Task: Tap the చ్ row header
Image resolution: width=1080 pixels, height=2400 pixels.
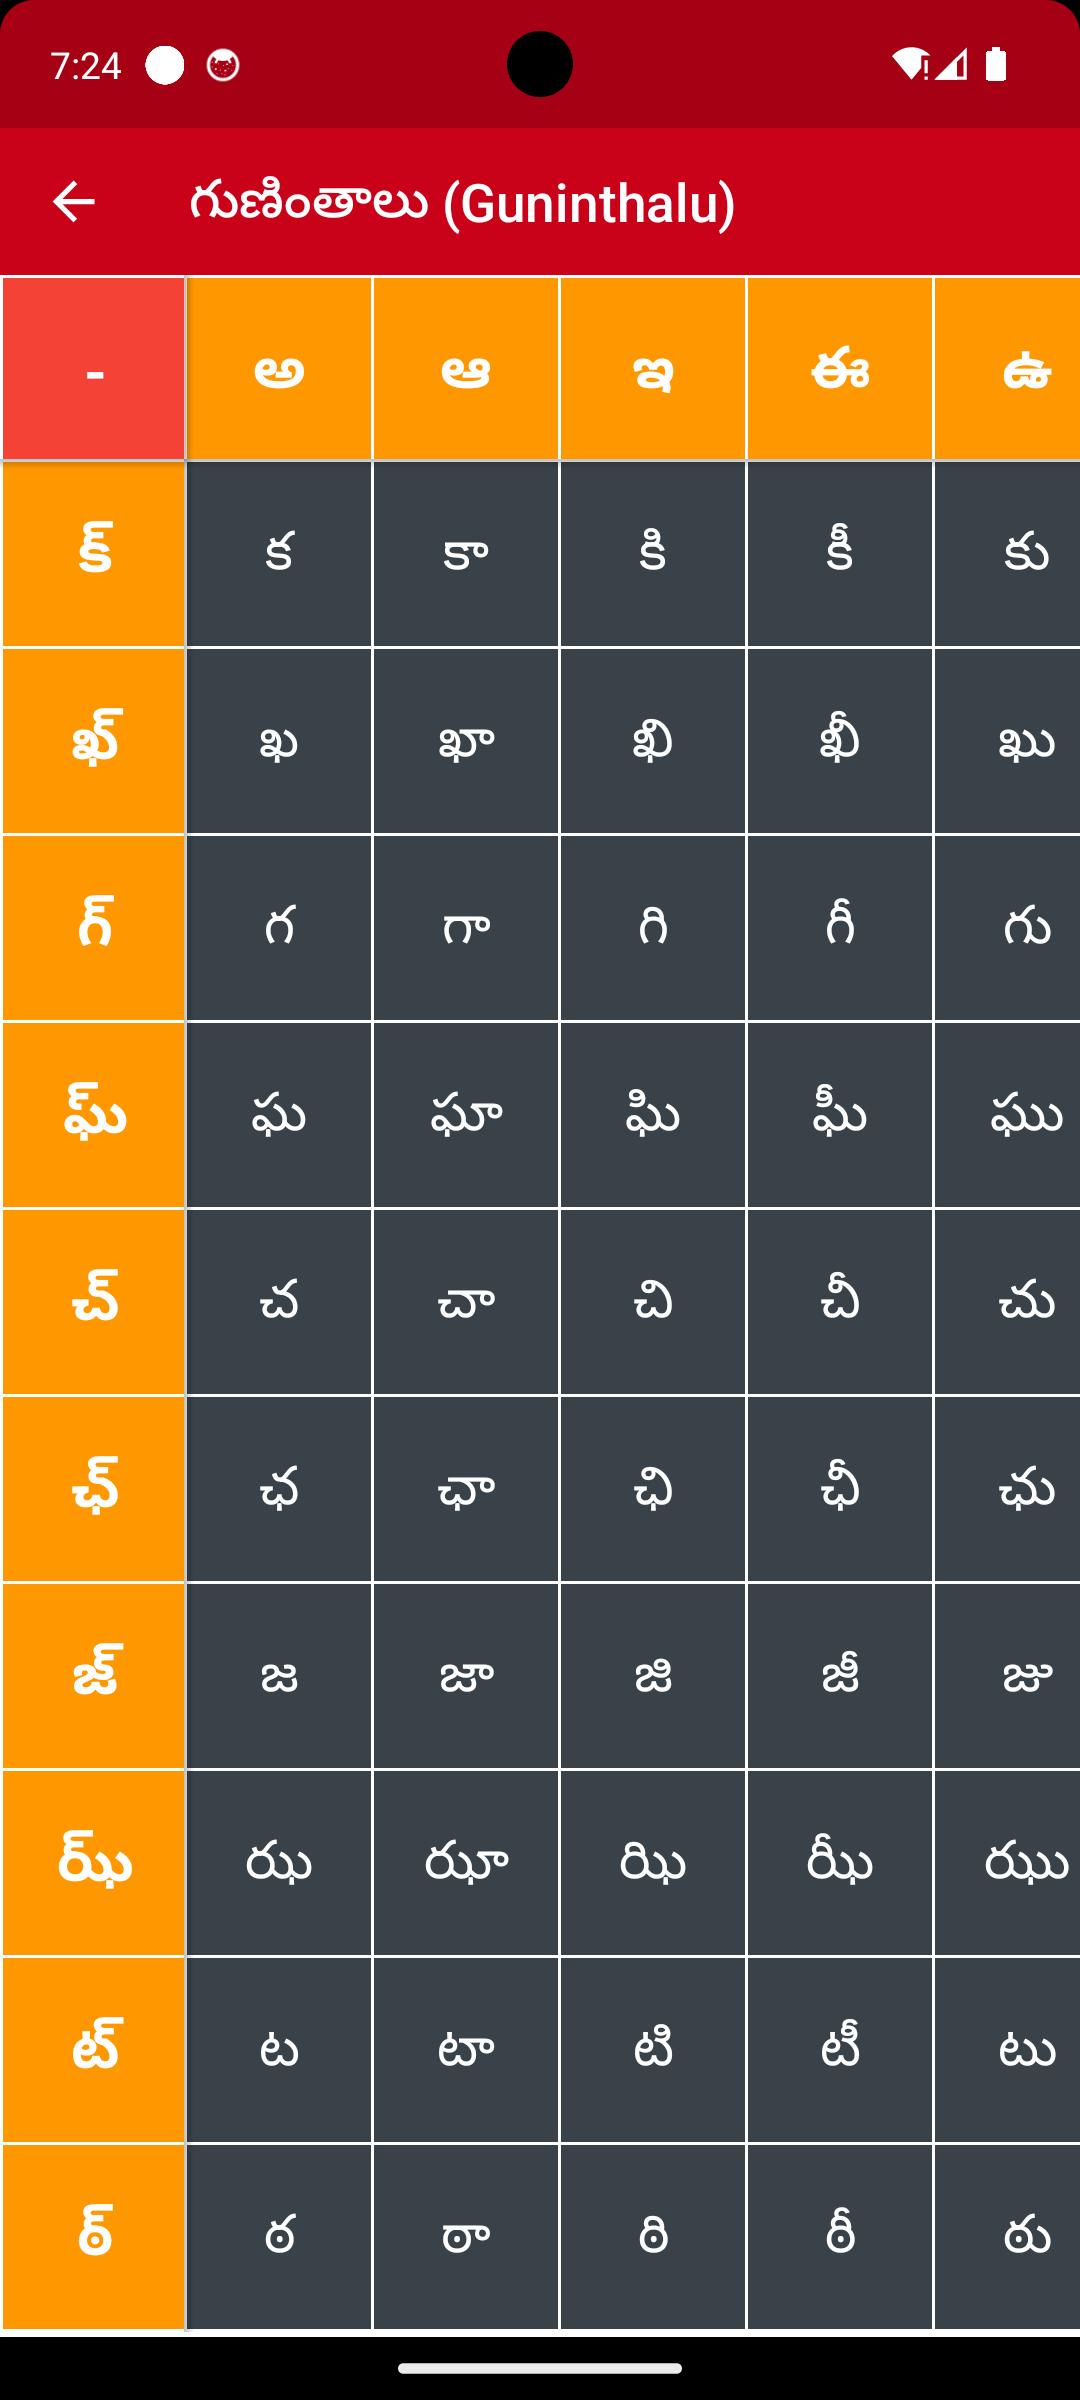Action: [x=94, y=1302]
